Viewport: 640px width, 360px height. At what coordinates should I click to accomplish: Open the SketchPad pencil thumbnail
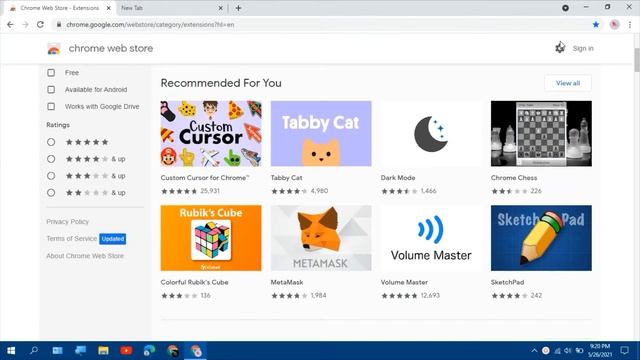tap(541, 238)
